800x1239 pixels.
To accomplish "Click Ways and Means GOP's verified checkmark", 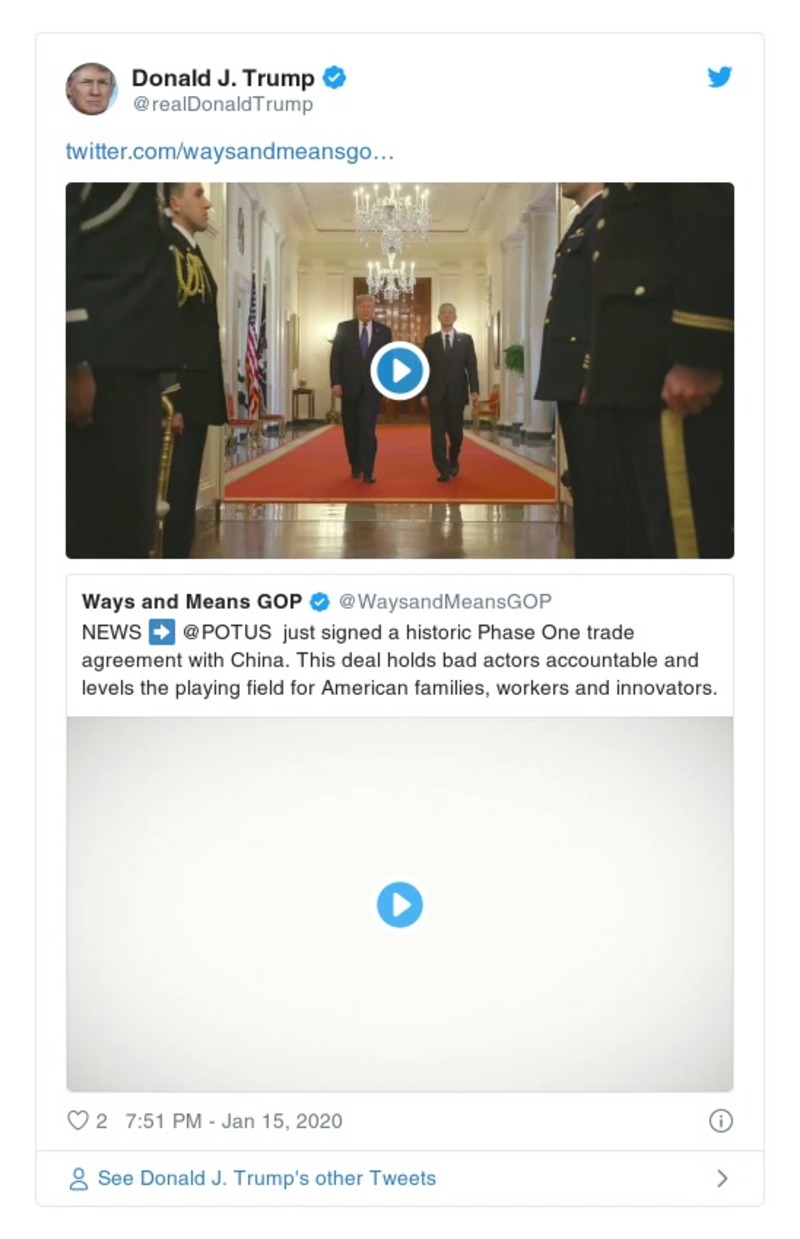I will [319, 601].
